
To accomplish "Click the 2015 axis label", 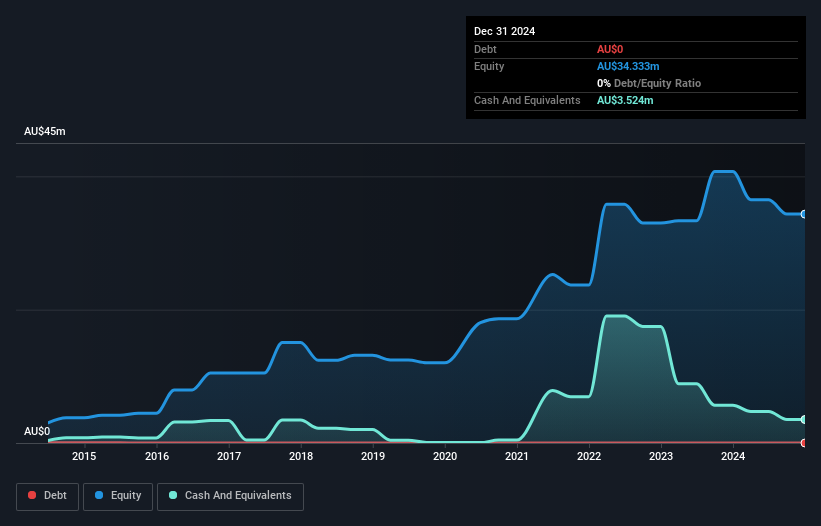I will [x=84, y=456].
